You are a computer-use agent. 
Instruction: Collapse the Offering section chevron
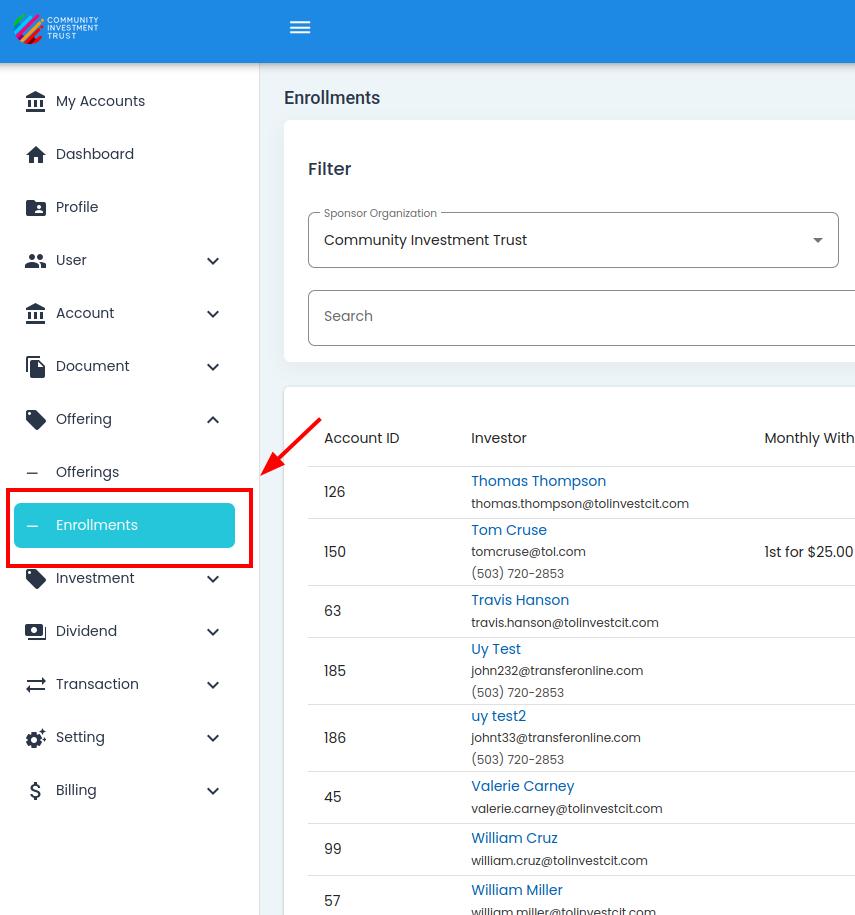tap(213, 420)
